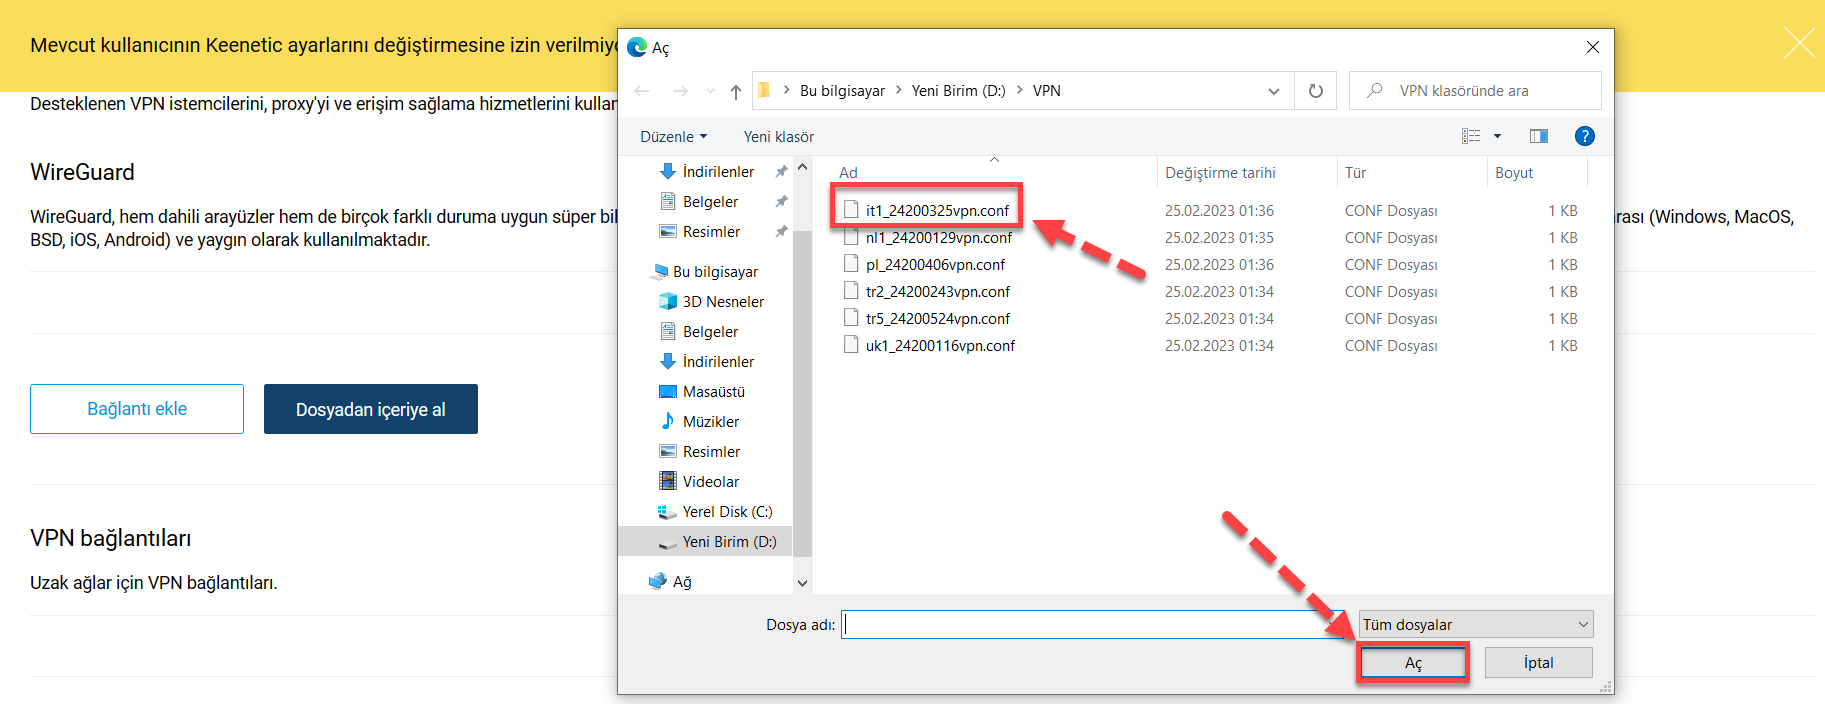Select file tr2_24200243vpn.conf
Viewport: 1825px width, 704px height.
click(x=938, y=292)
